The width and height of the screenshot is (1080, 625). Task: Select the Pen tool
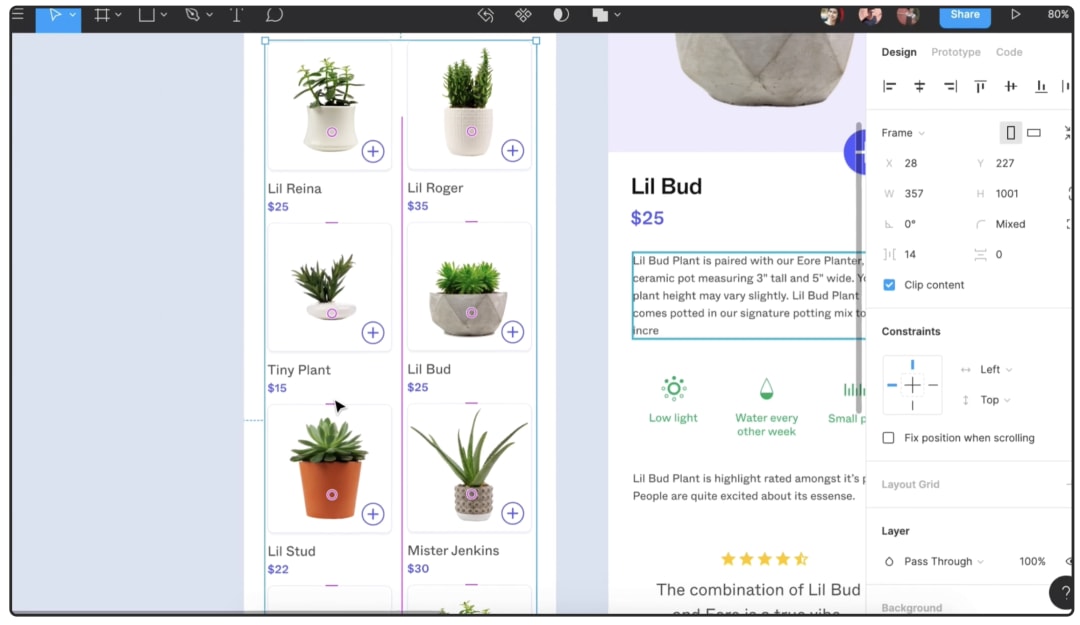tap(192, 14)
